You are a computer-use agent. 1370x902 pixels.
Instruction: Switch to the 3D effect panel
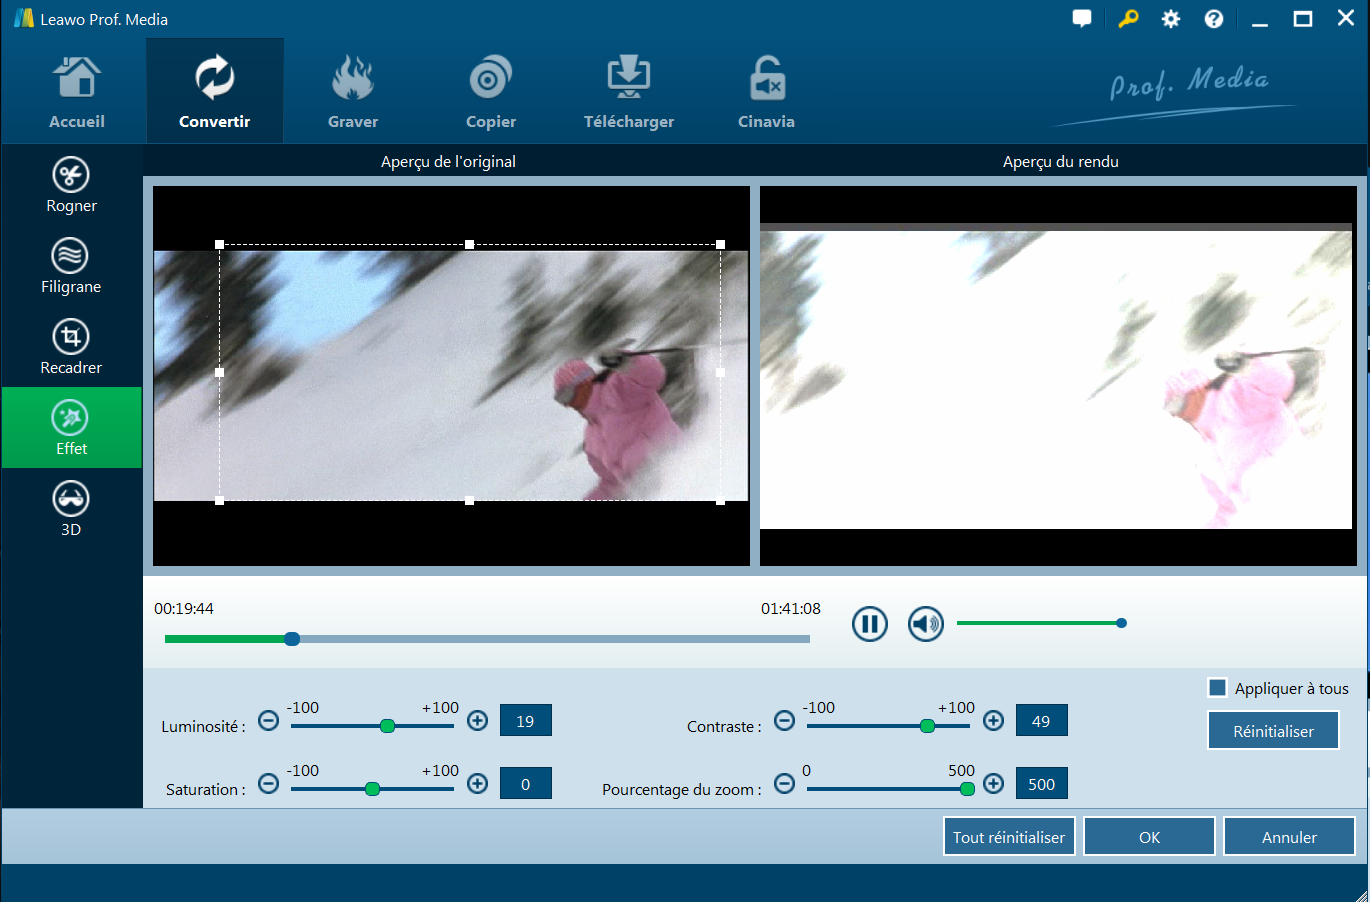[71, 509]
